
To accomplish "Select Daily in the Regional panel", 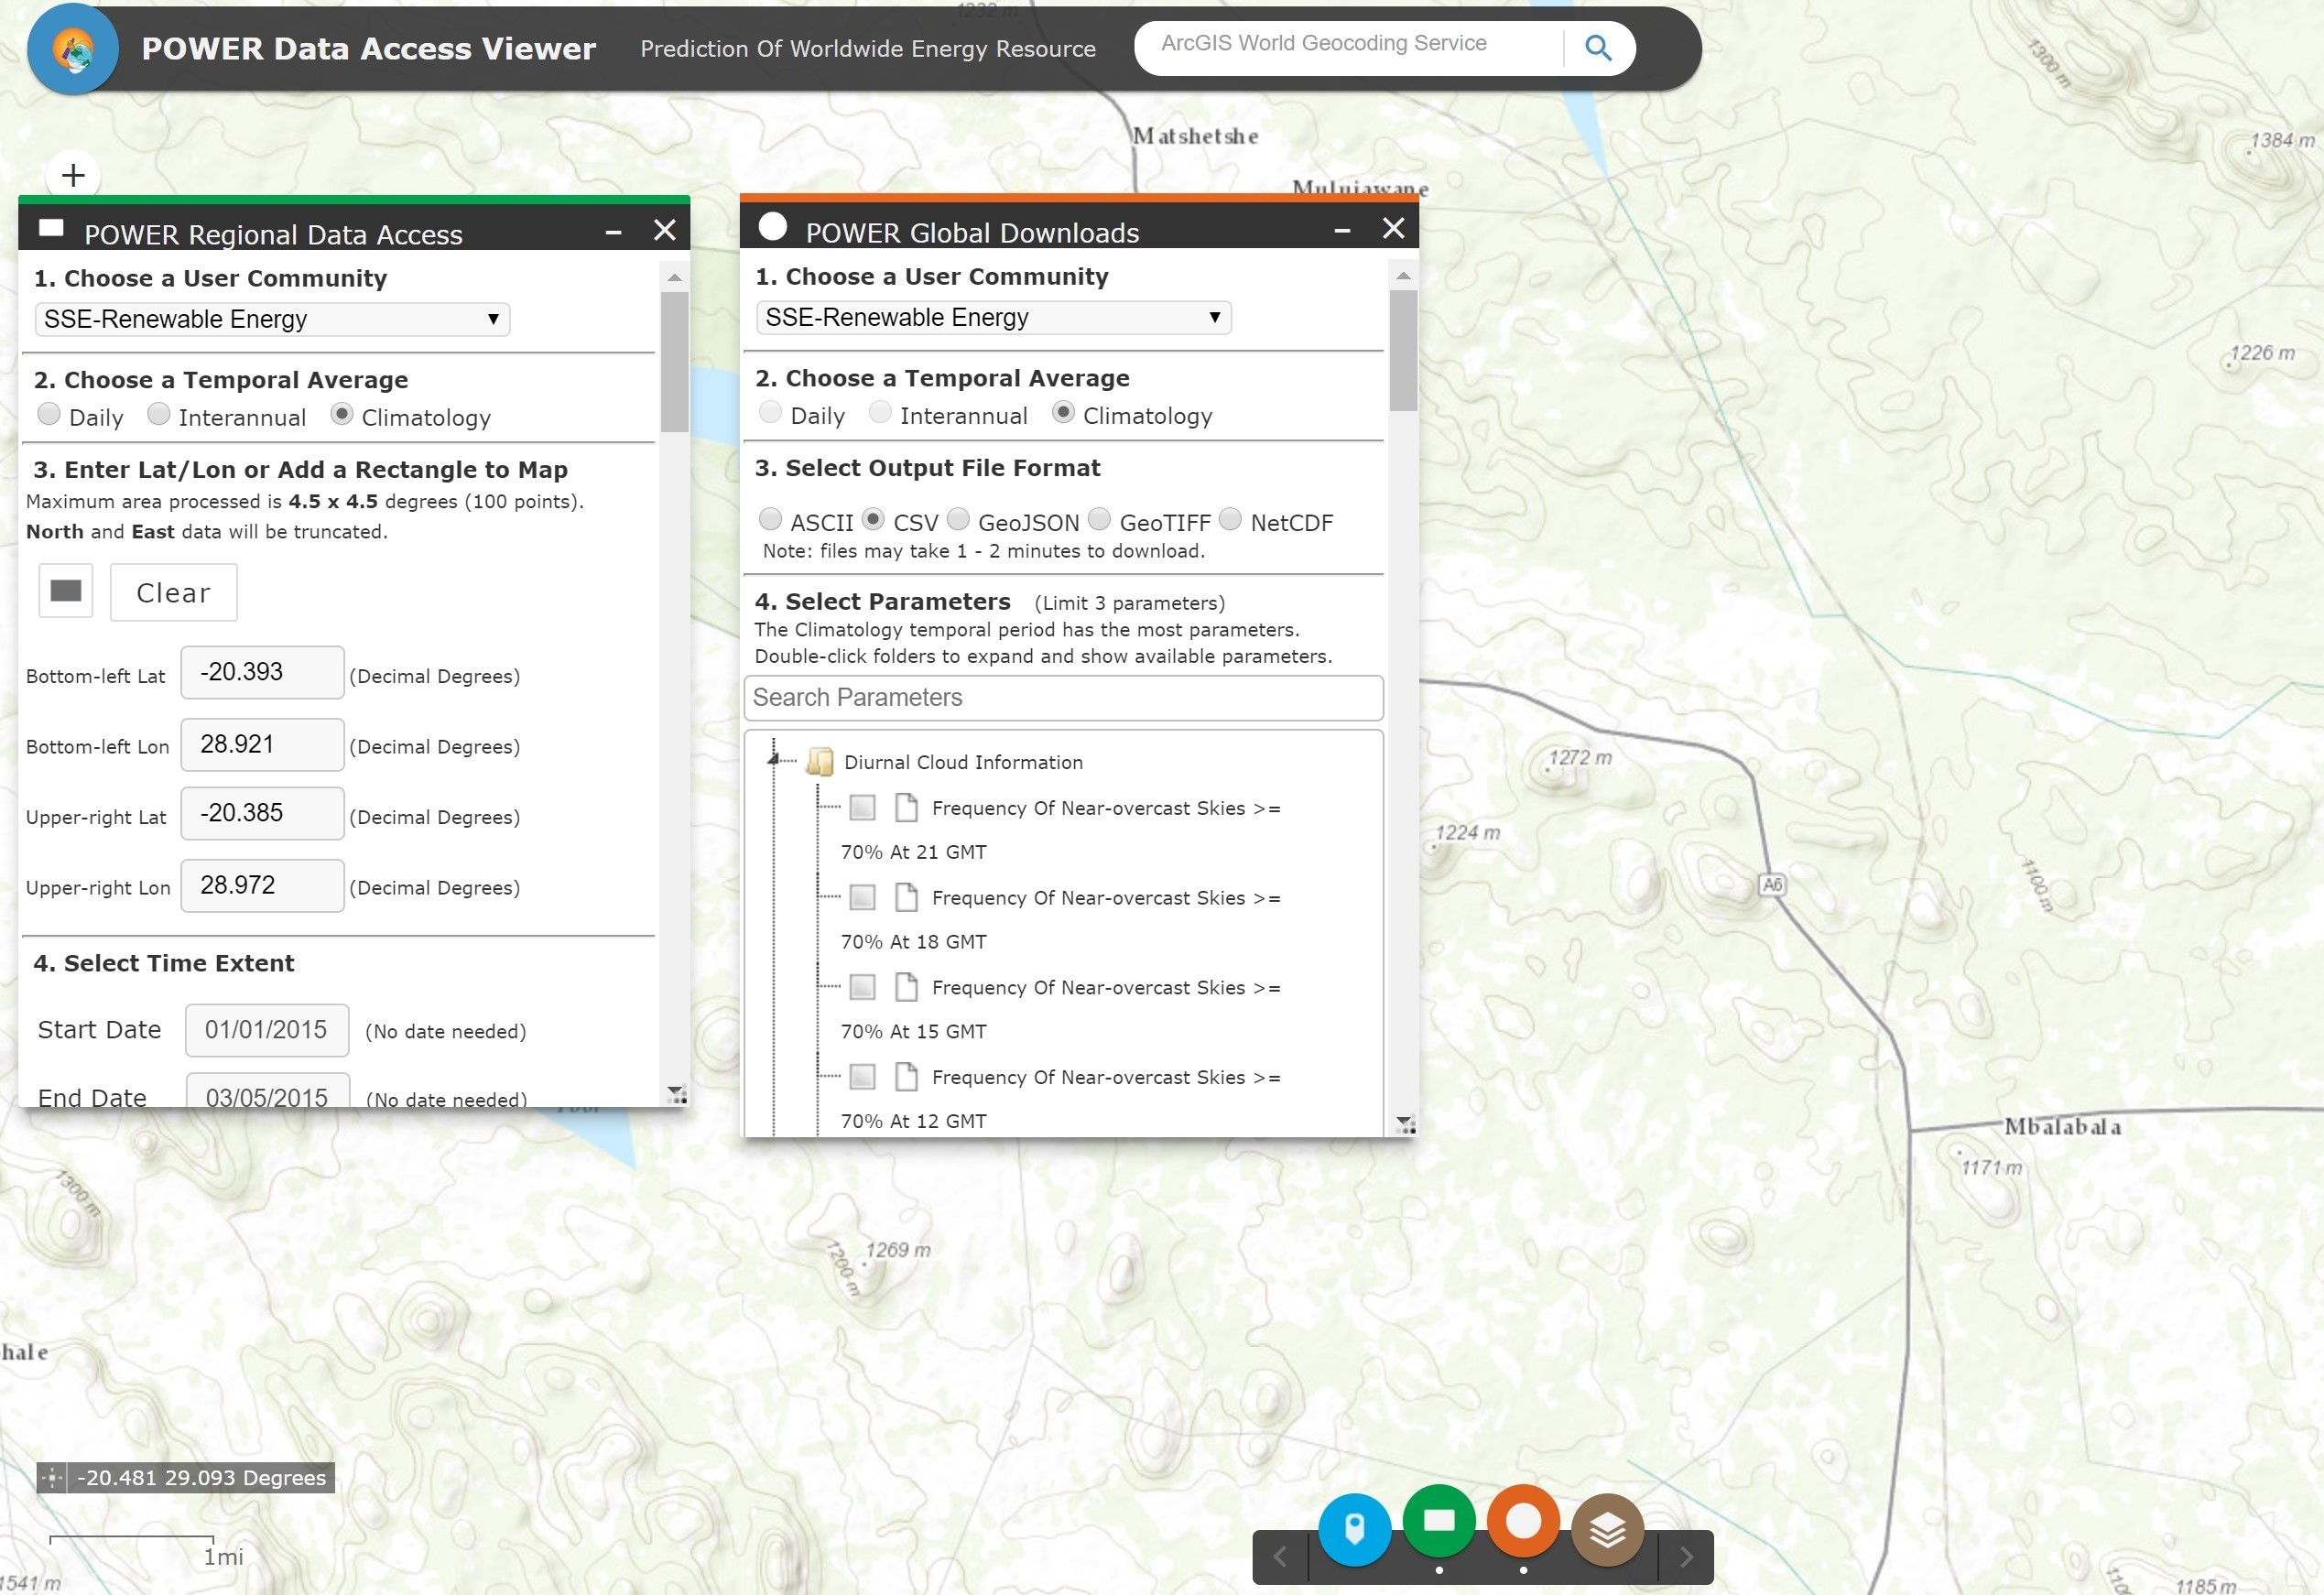I will (49, 414).
